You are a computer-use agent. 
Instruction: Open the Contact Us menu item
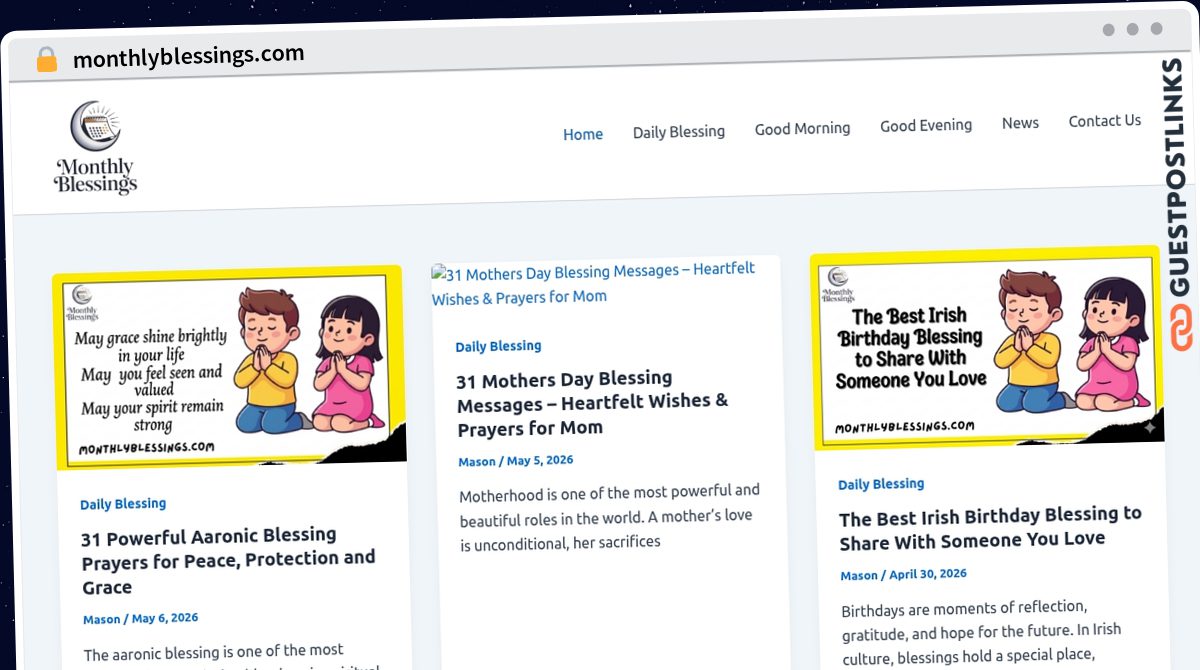1104,121
